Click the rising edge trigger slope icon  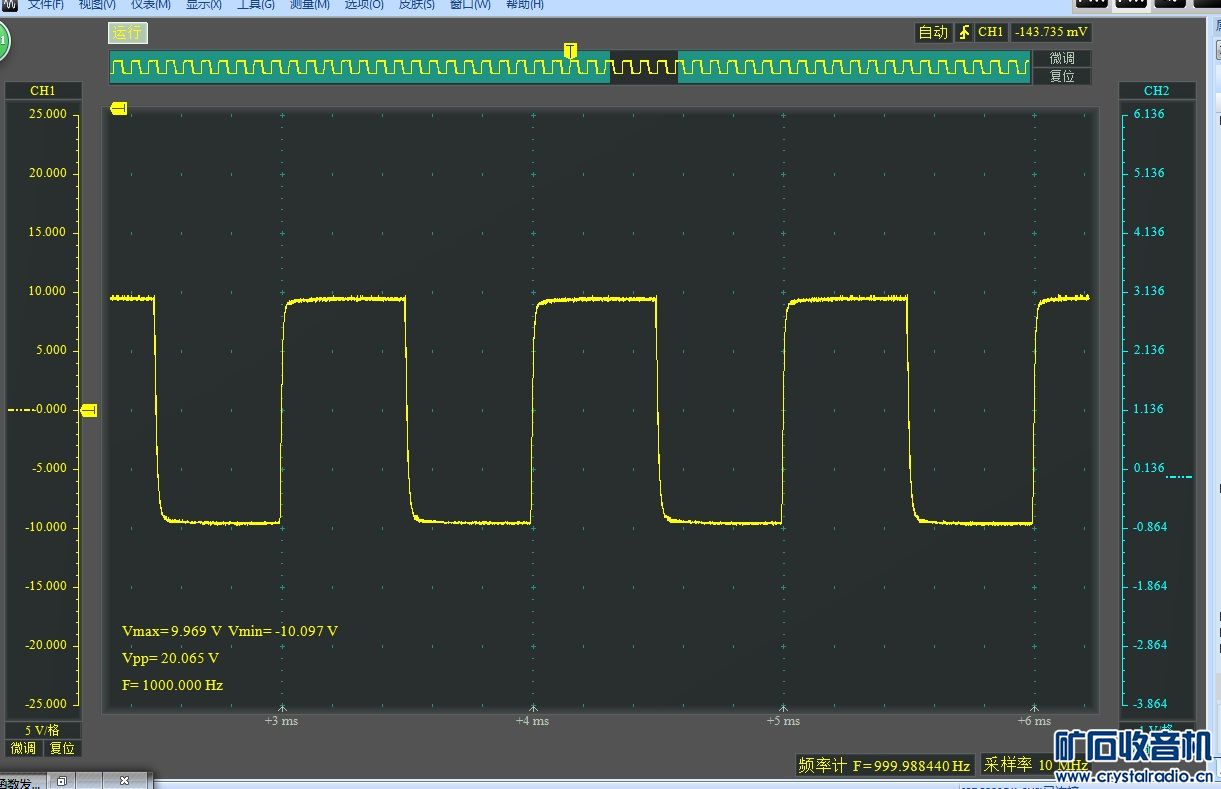pyautogui.click(x=964, y=32)
